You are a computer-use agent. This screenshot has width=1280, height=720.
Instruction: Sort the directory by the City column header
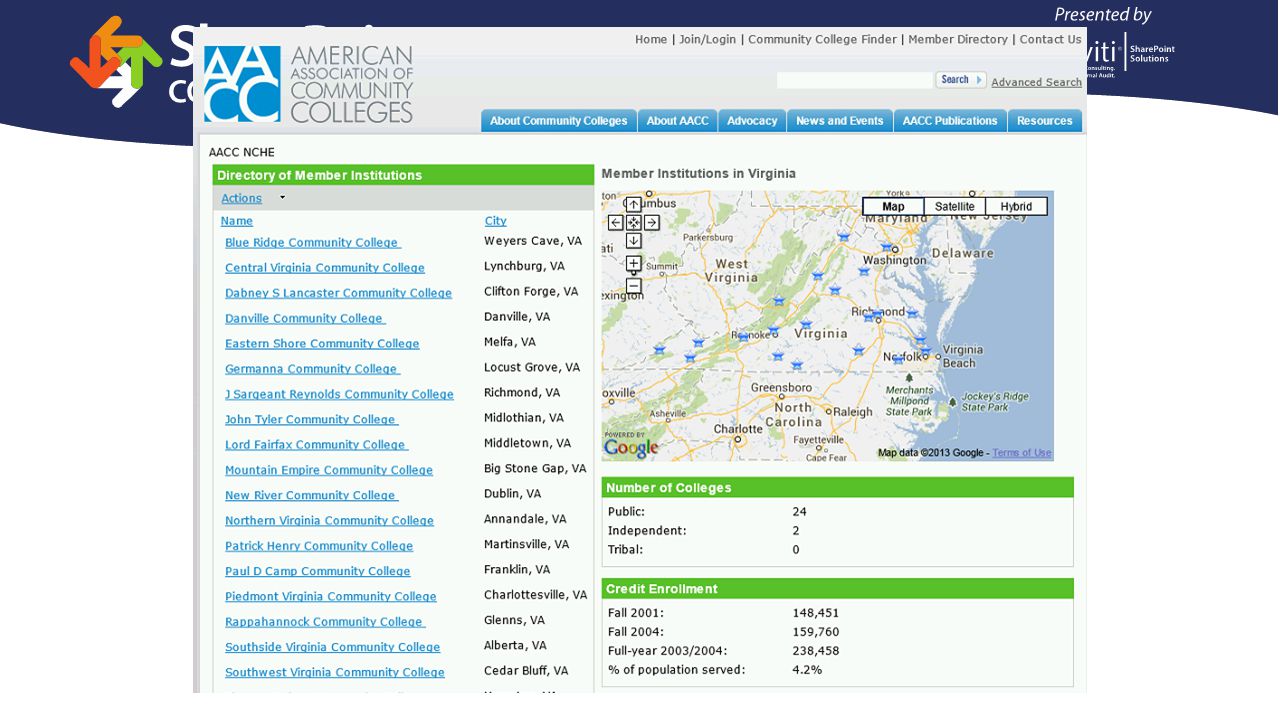click(x=495, y=221)
